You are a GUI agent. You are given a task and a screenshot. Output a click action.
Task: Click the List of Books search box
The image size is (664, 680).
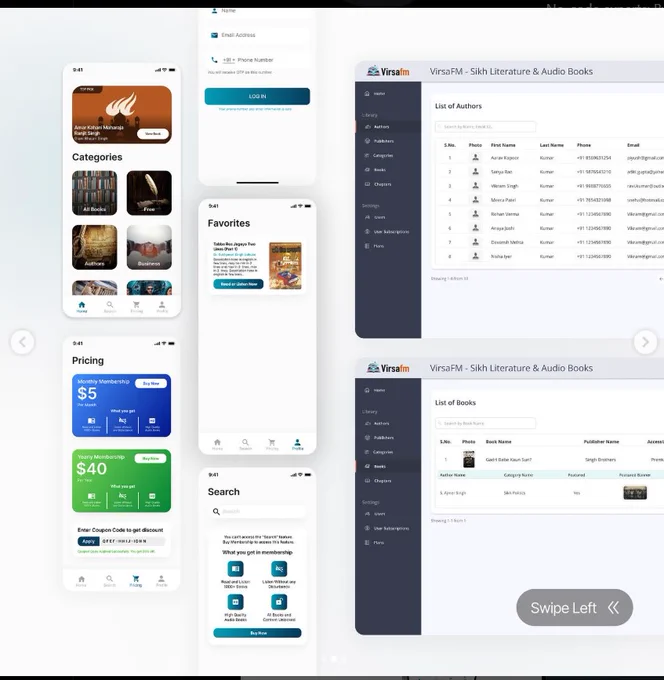485,423
